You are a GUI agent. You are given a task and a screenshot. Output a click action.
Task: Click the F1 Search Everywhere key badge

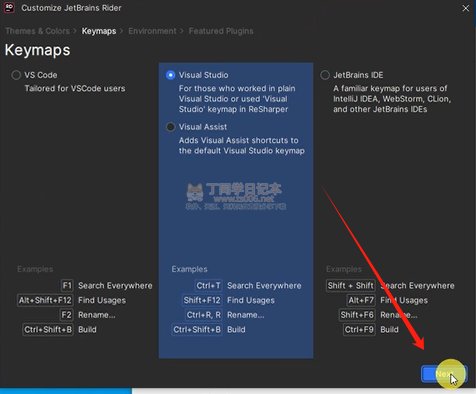pyautogui.click(x=67, y=286)
